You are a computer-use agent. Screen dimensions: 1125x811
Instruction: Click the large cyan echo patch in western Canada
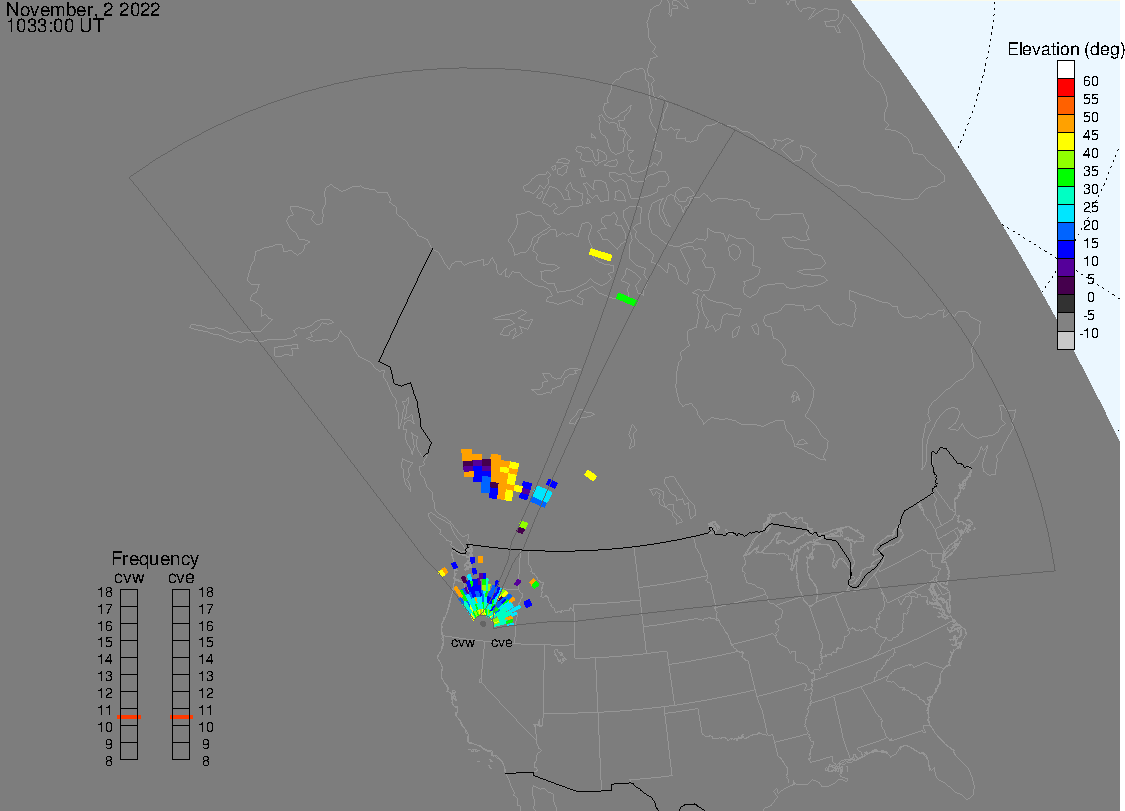(x=542, y=494)
